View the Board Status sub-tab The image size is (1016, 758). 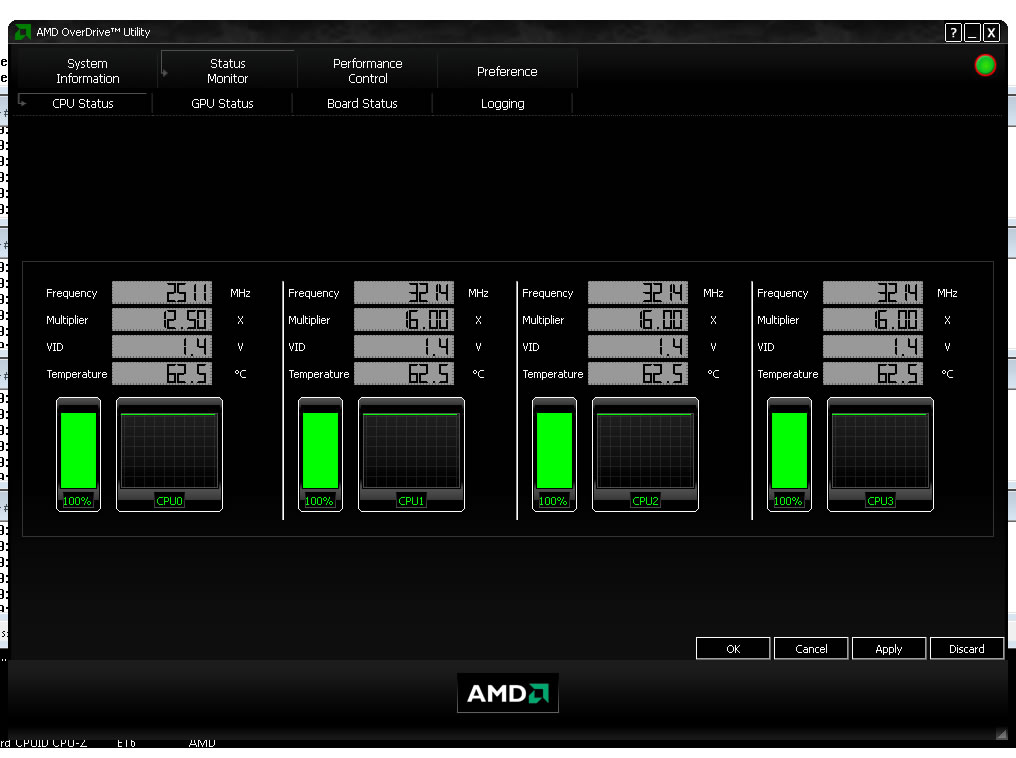362,104
